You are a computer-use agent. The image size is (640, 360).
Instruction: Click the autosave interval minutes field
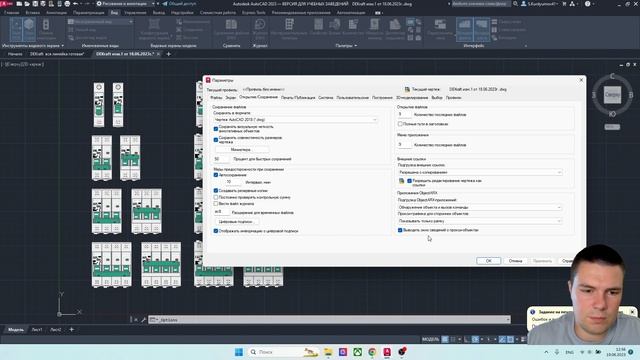(x=233, y=182)
